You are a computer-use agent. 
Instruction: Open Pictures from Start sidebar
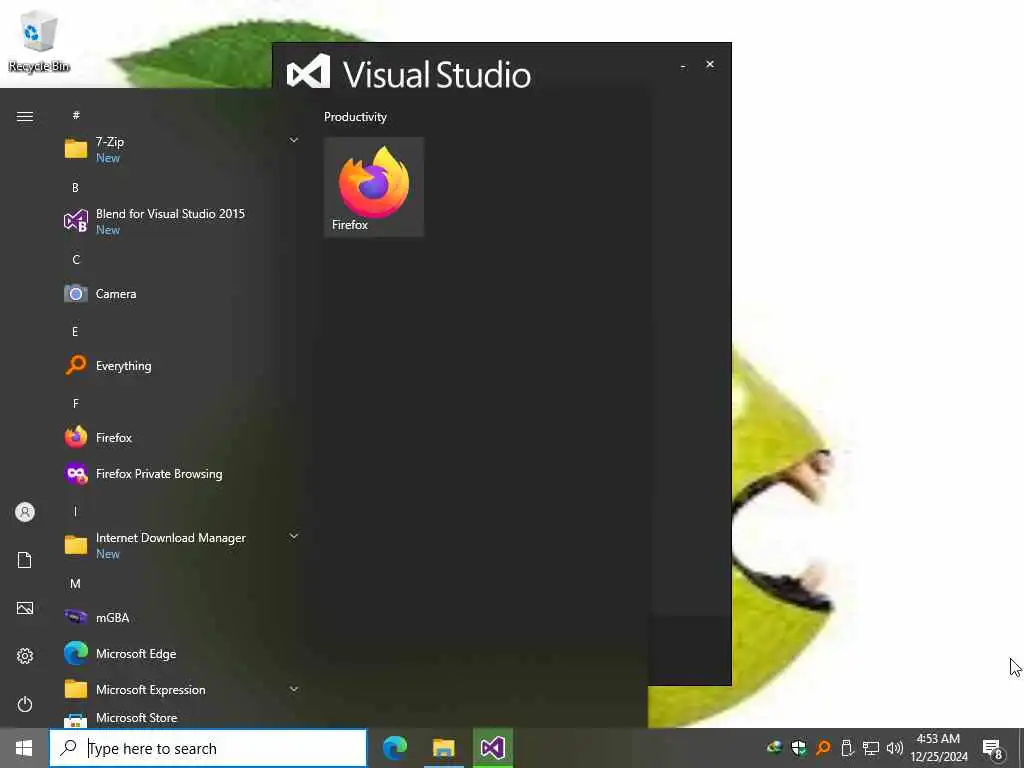[25, 608]
